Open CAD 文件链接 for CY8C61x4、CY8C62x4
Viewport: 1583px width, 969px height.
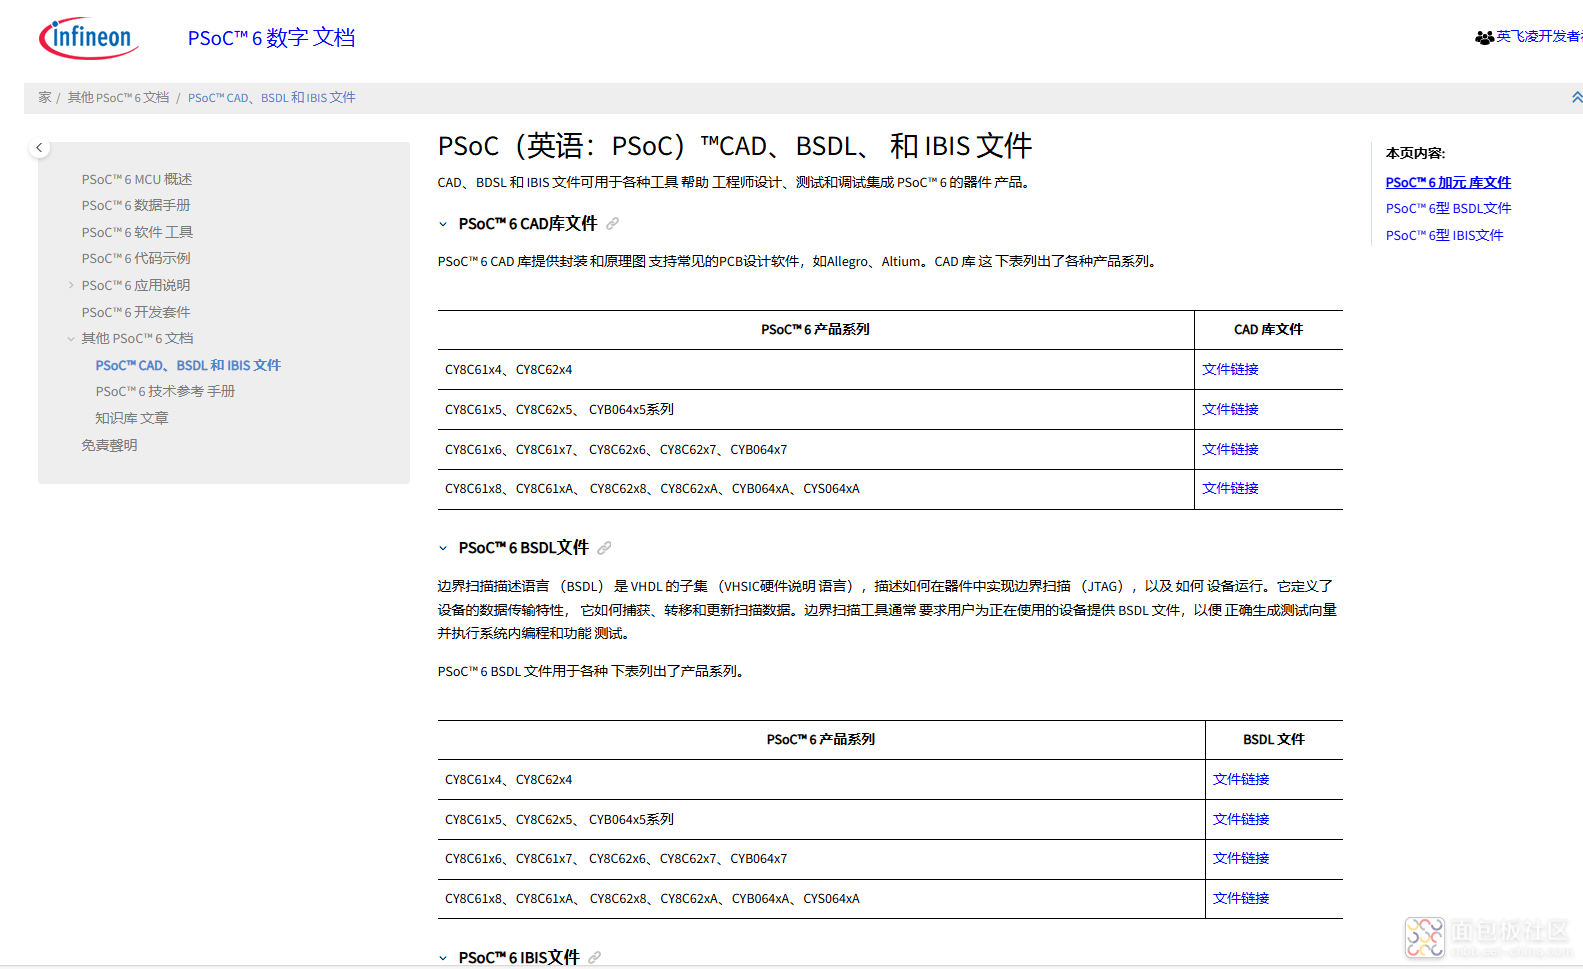[x=1230, y=369]
